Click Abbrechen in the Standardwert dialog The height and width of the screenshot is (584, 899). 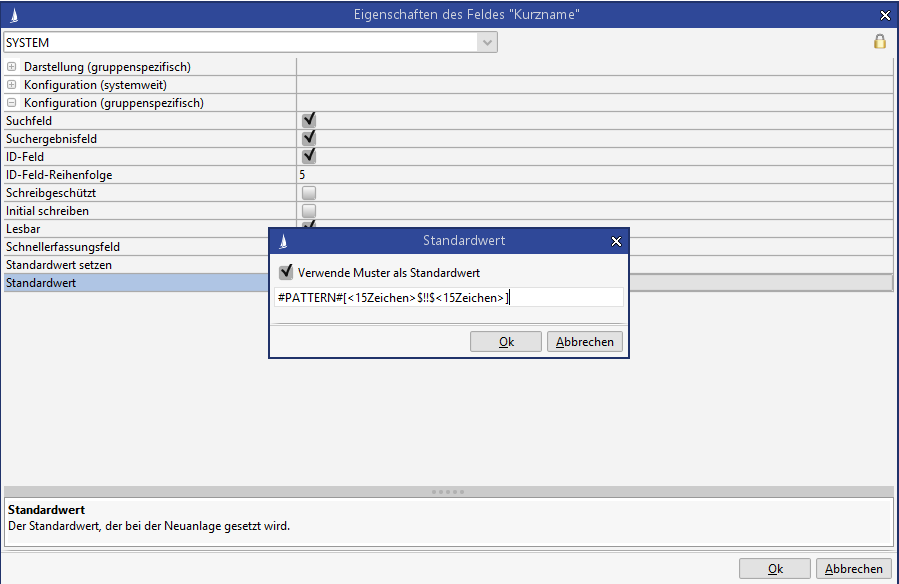click(x=584, y=342)
